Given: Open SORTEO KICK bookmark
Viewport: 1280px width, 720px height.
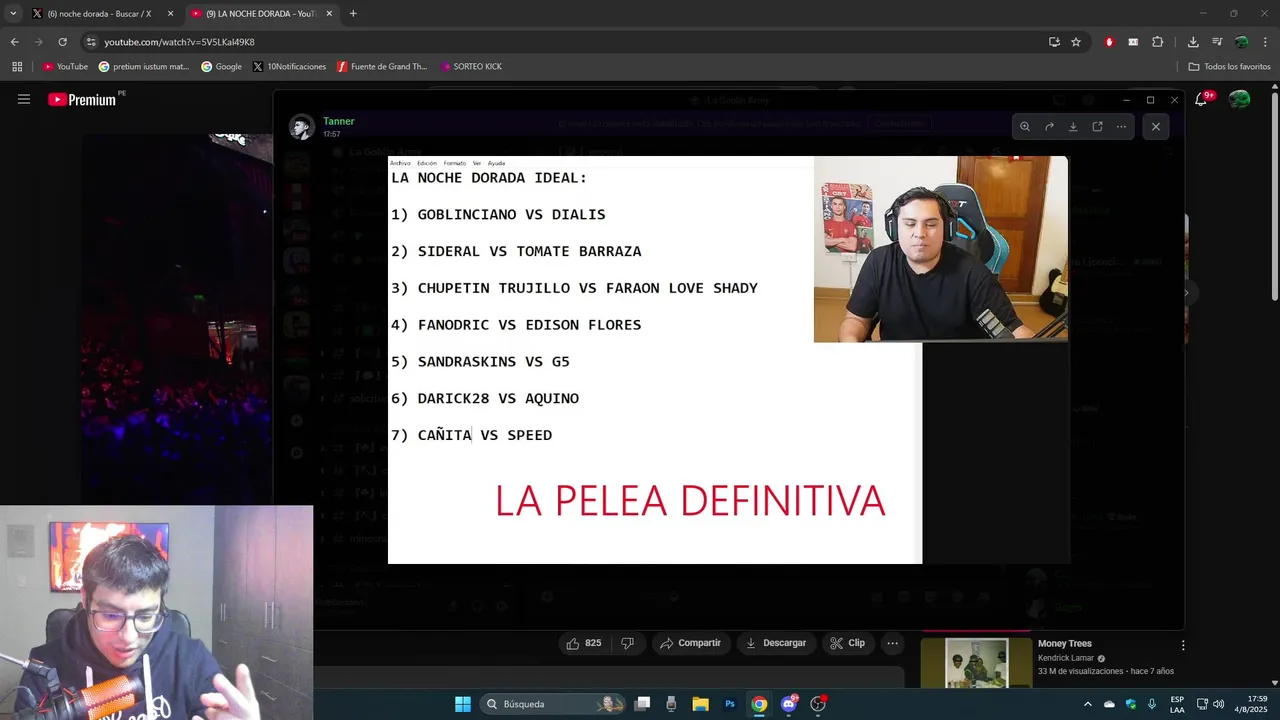Looking at the screenshot, I should [471, 67].
